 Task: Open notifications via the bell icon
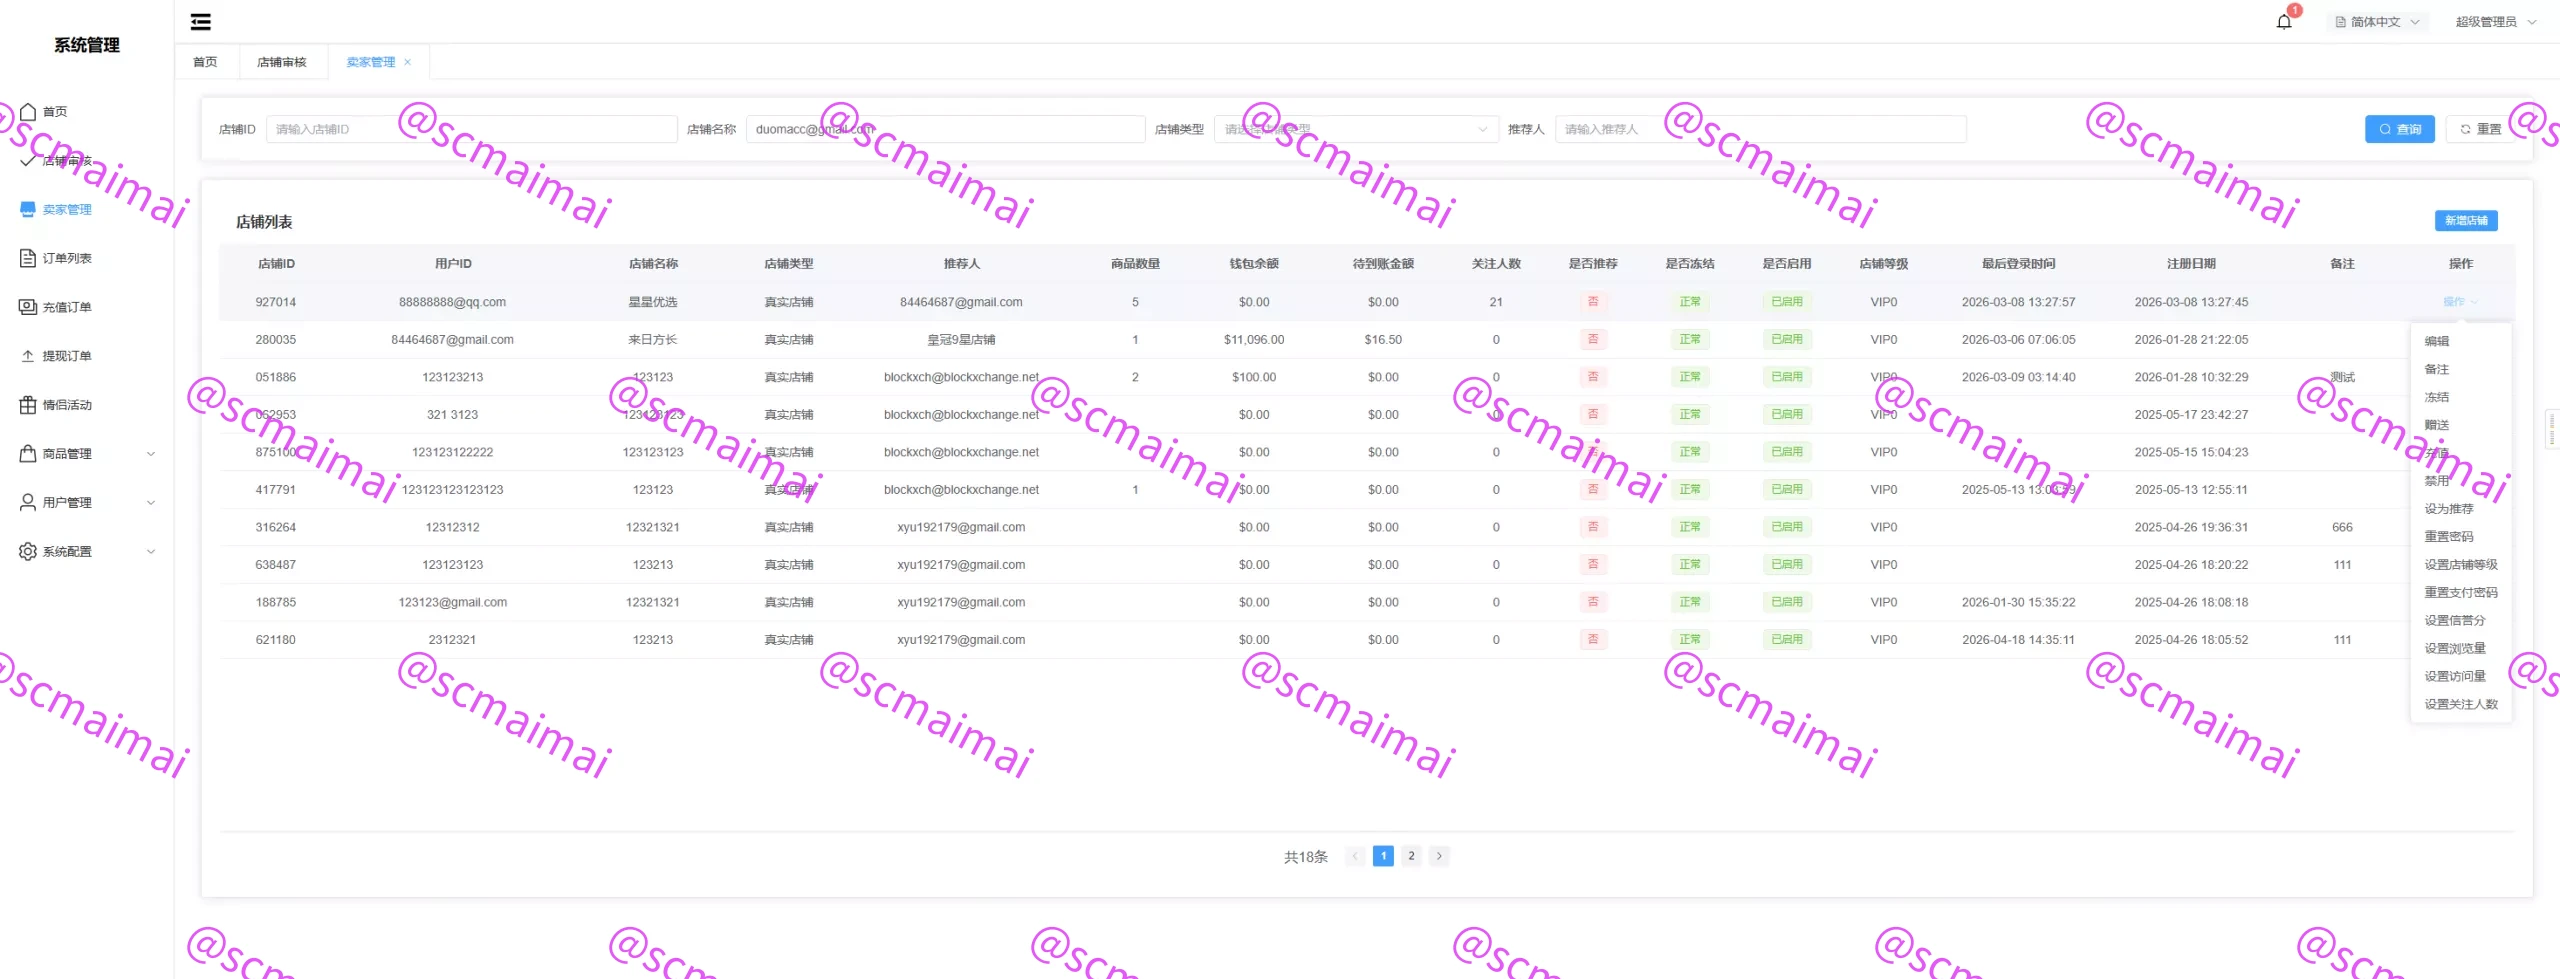tap(2284, 22)
